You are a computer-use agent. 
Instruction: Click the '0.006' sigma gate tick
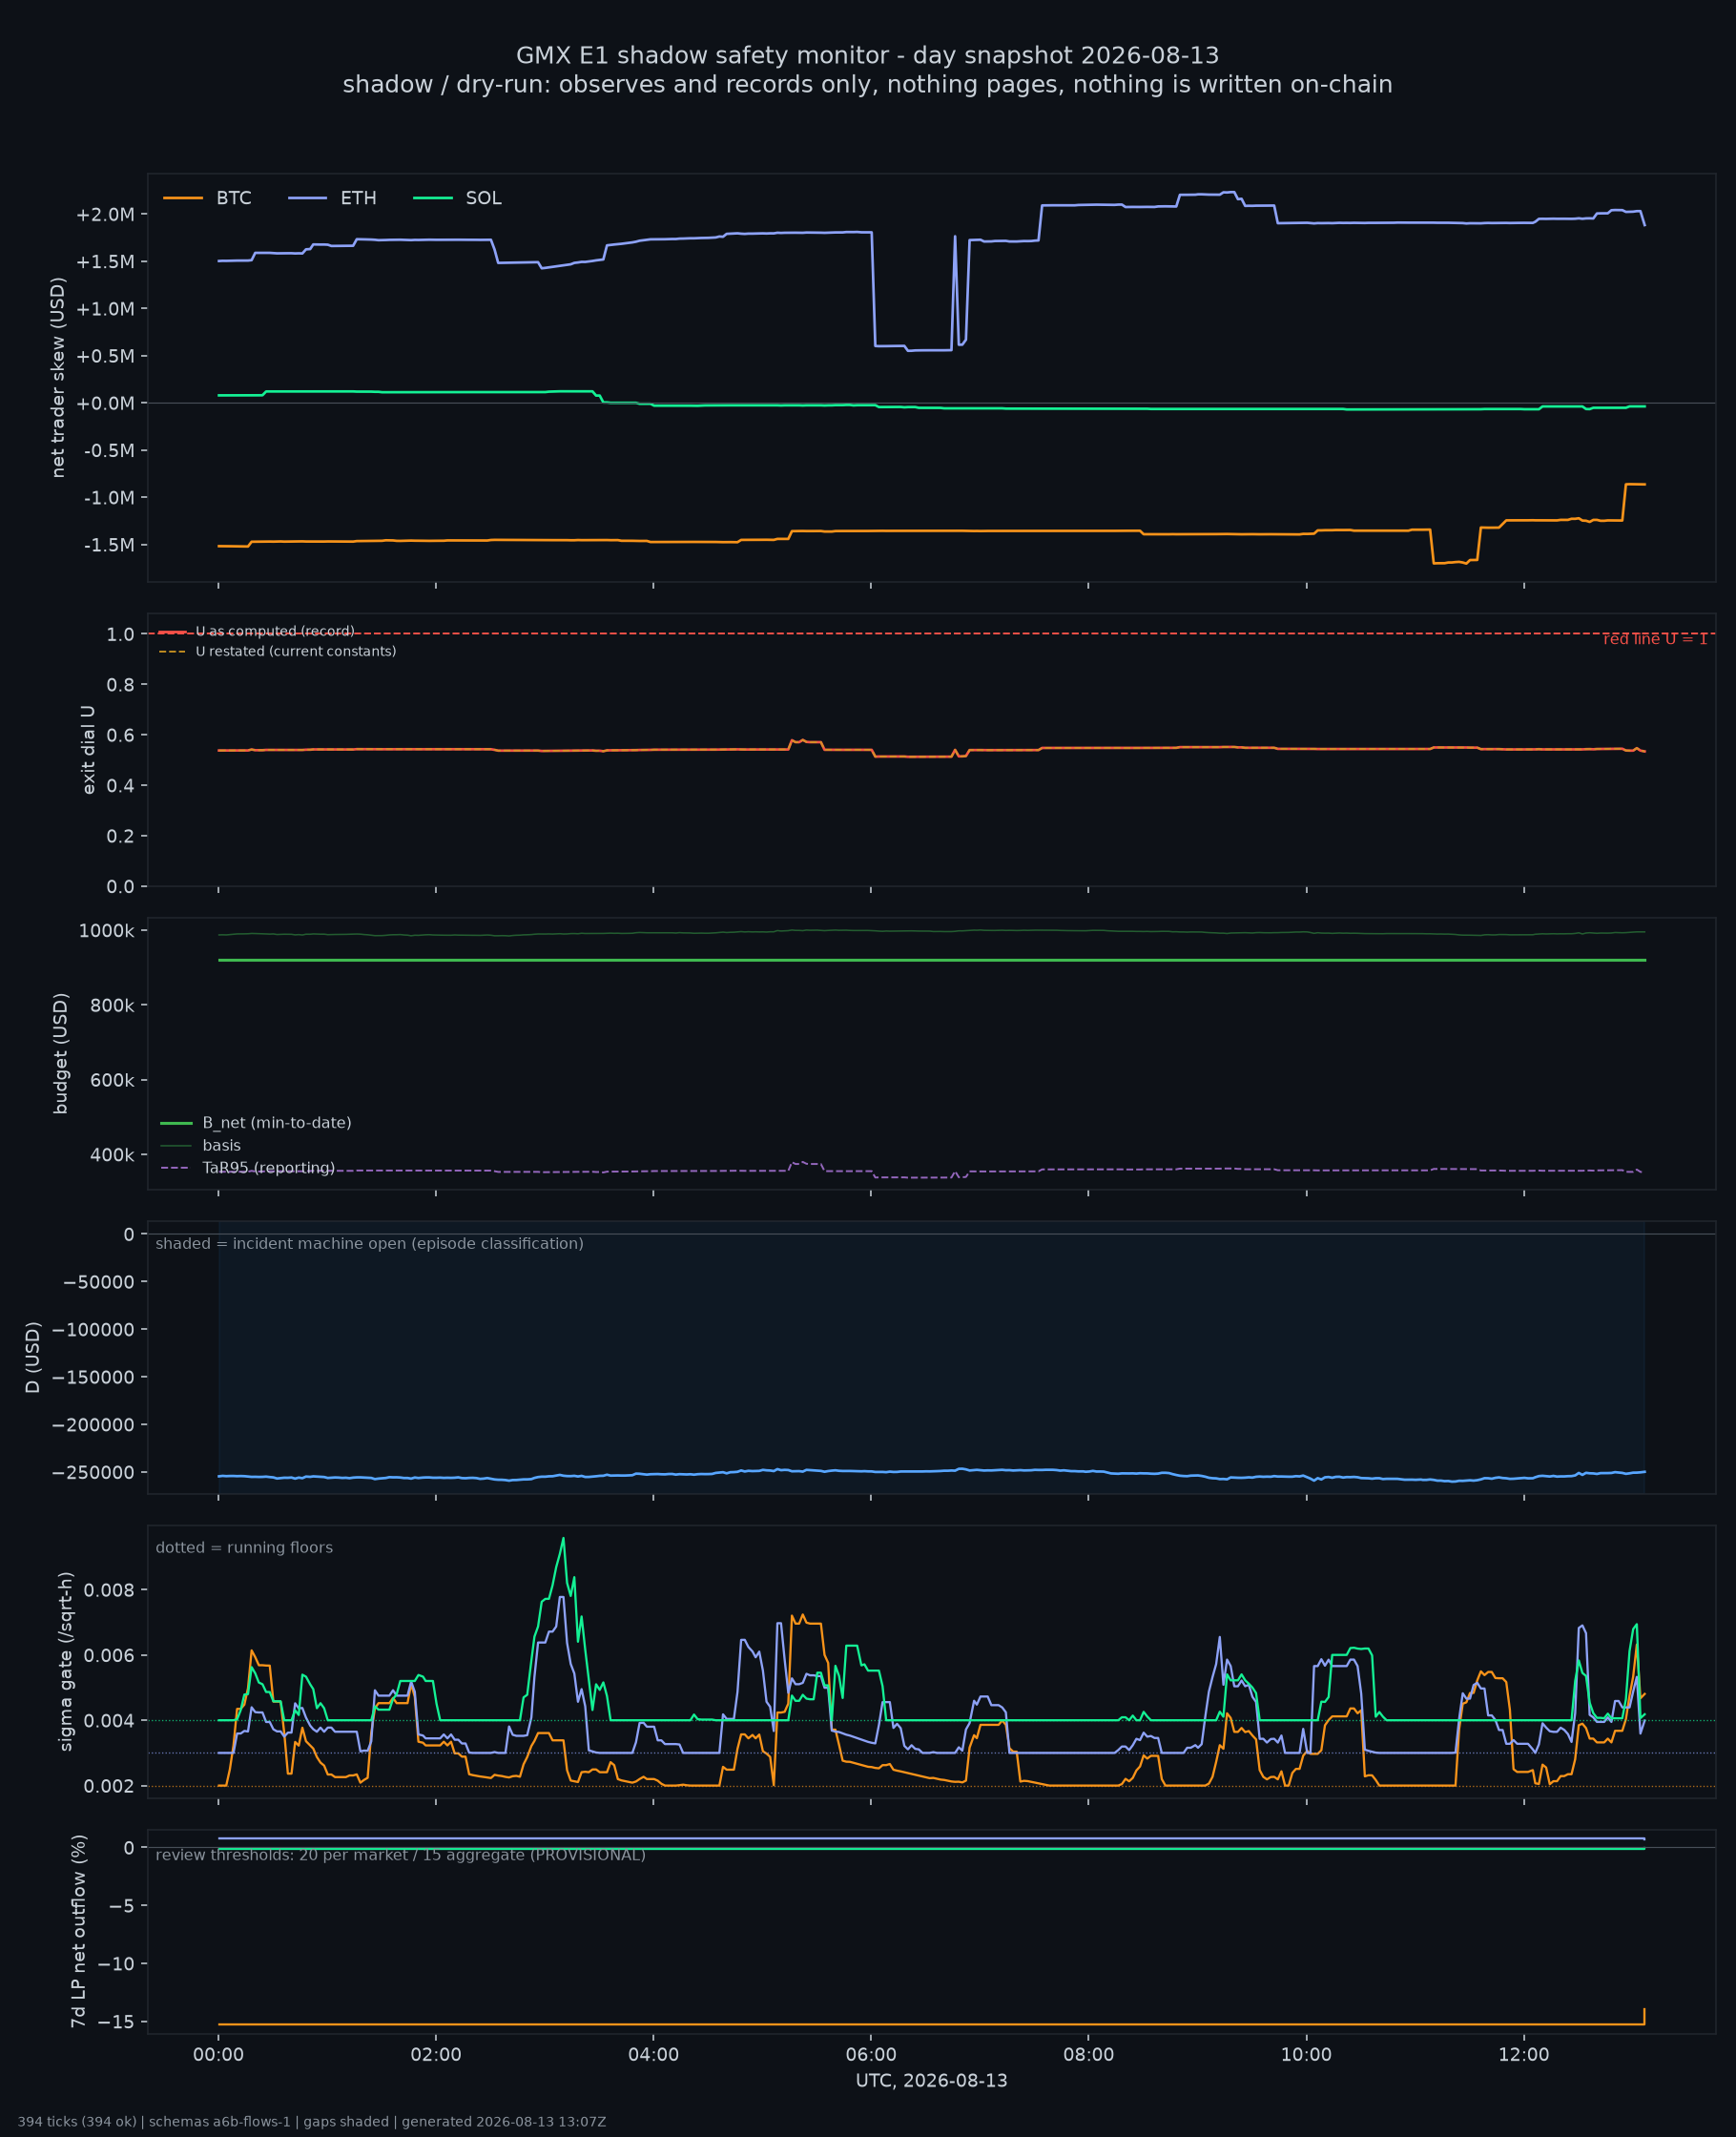point(111,1655)
